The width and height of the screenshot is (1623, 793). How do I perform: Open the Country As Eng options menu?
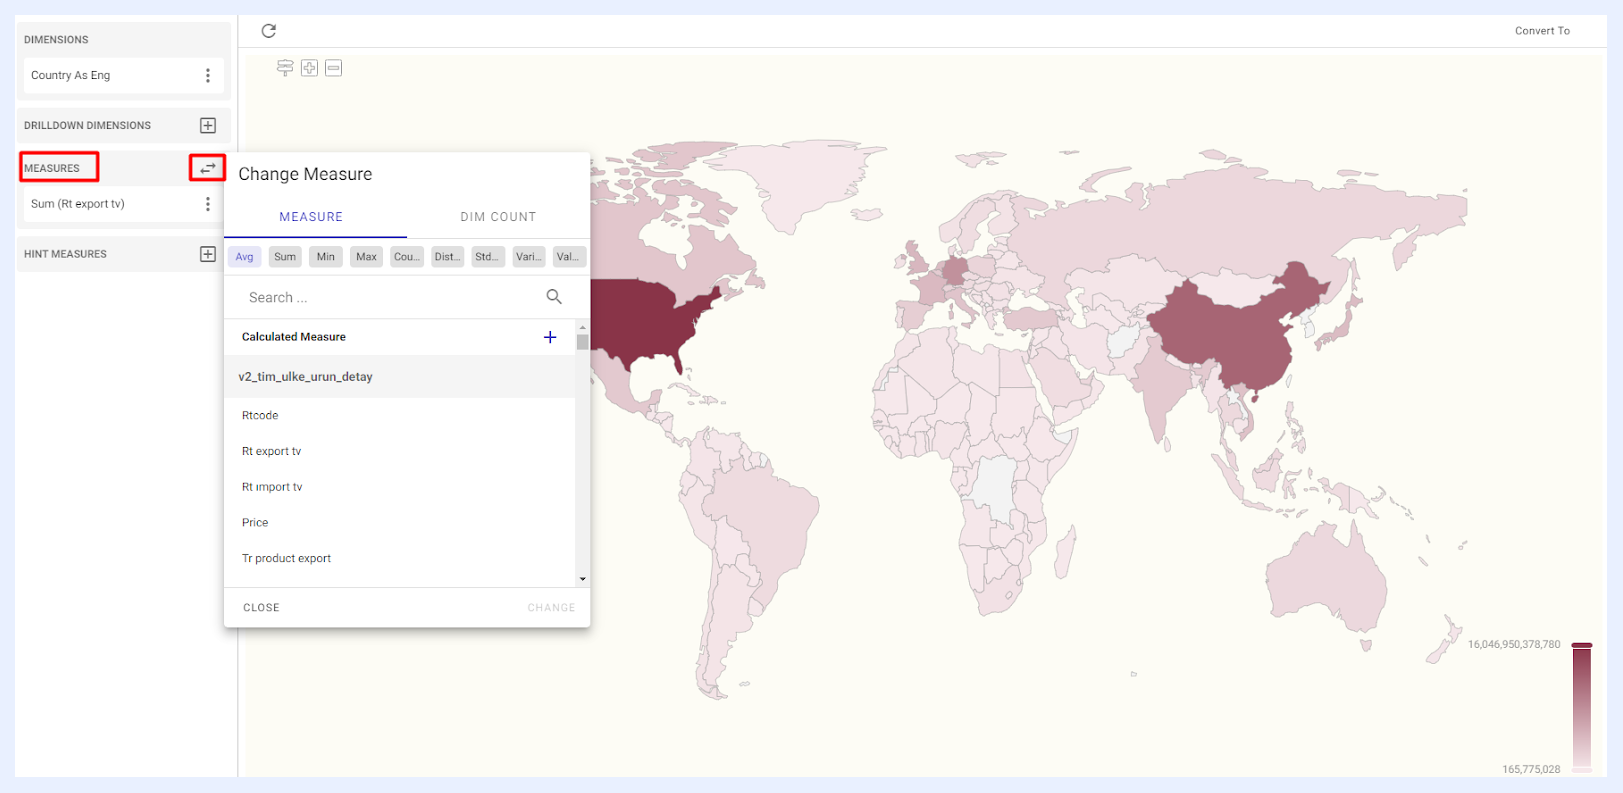click(x=208, y=75)
